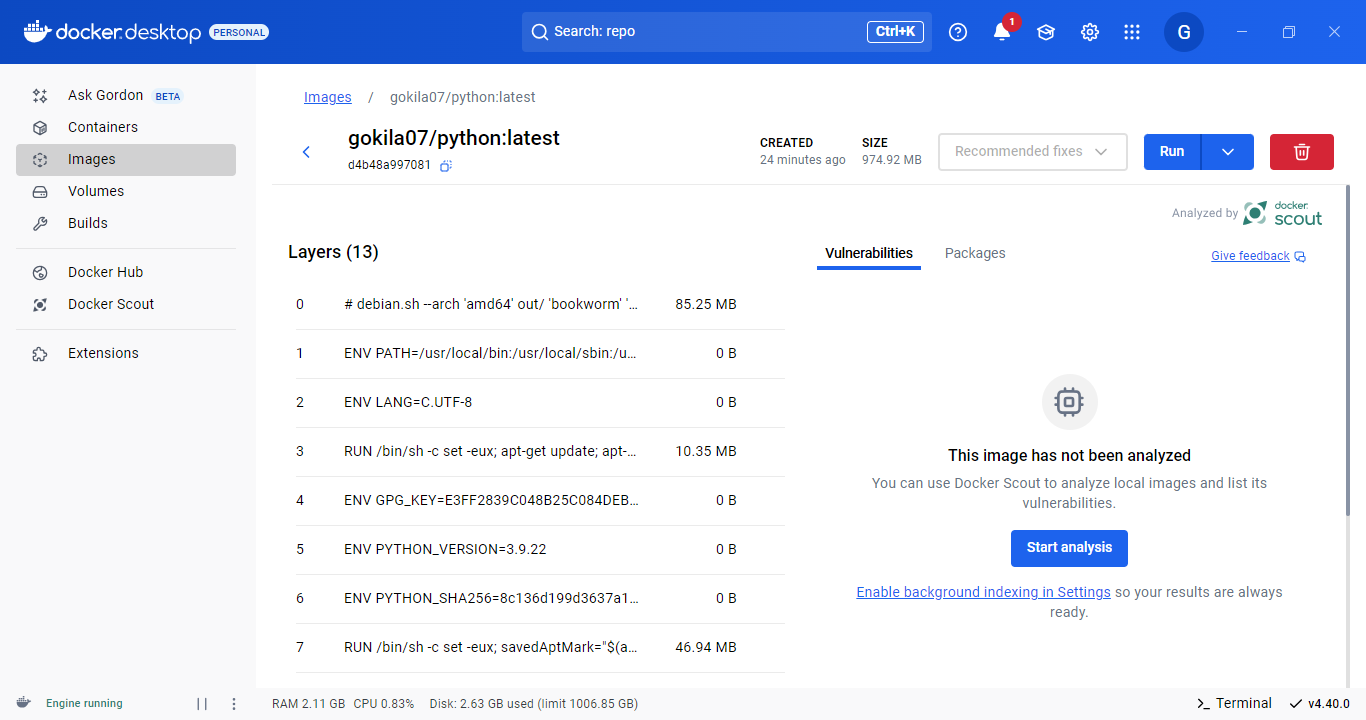Click the image title gokila07/python:latest
1366x720 pixels.
tap(454, 138)
